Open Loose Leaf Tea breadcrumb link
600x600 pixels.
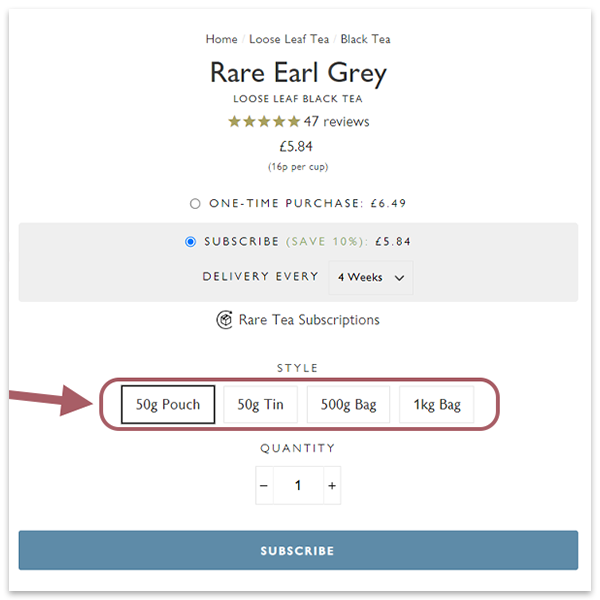tap(289, 39)
